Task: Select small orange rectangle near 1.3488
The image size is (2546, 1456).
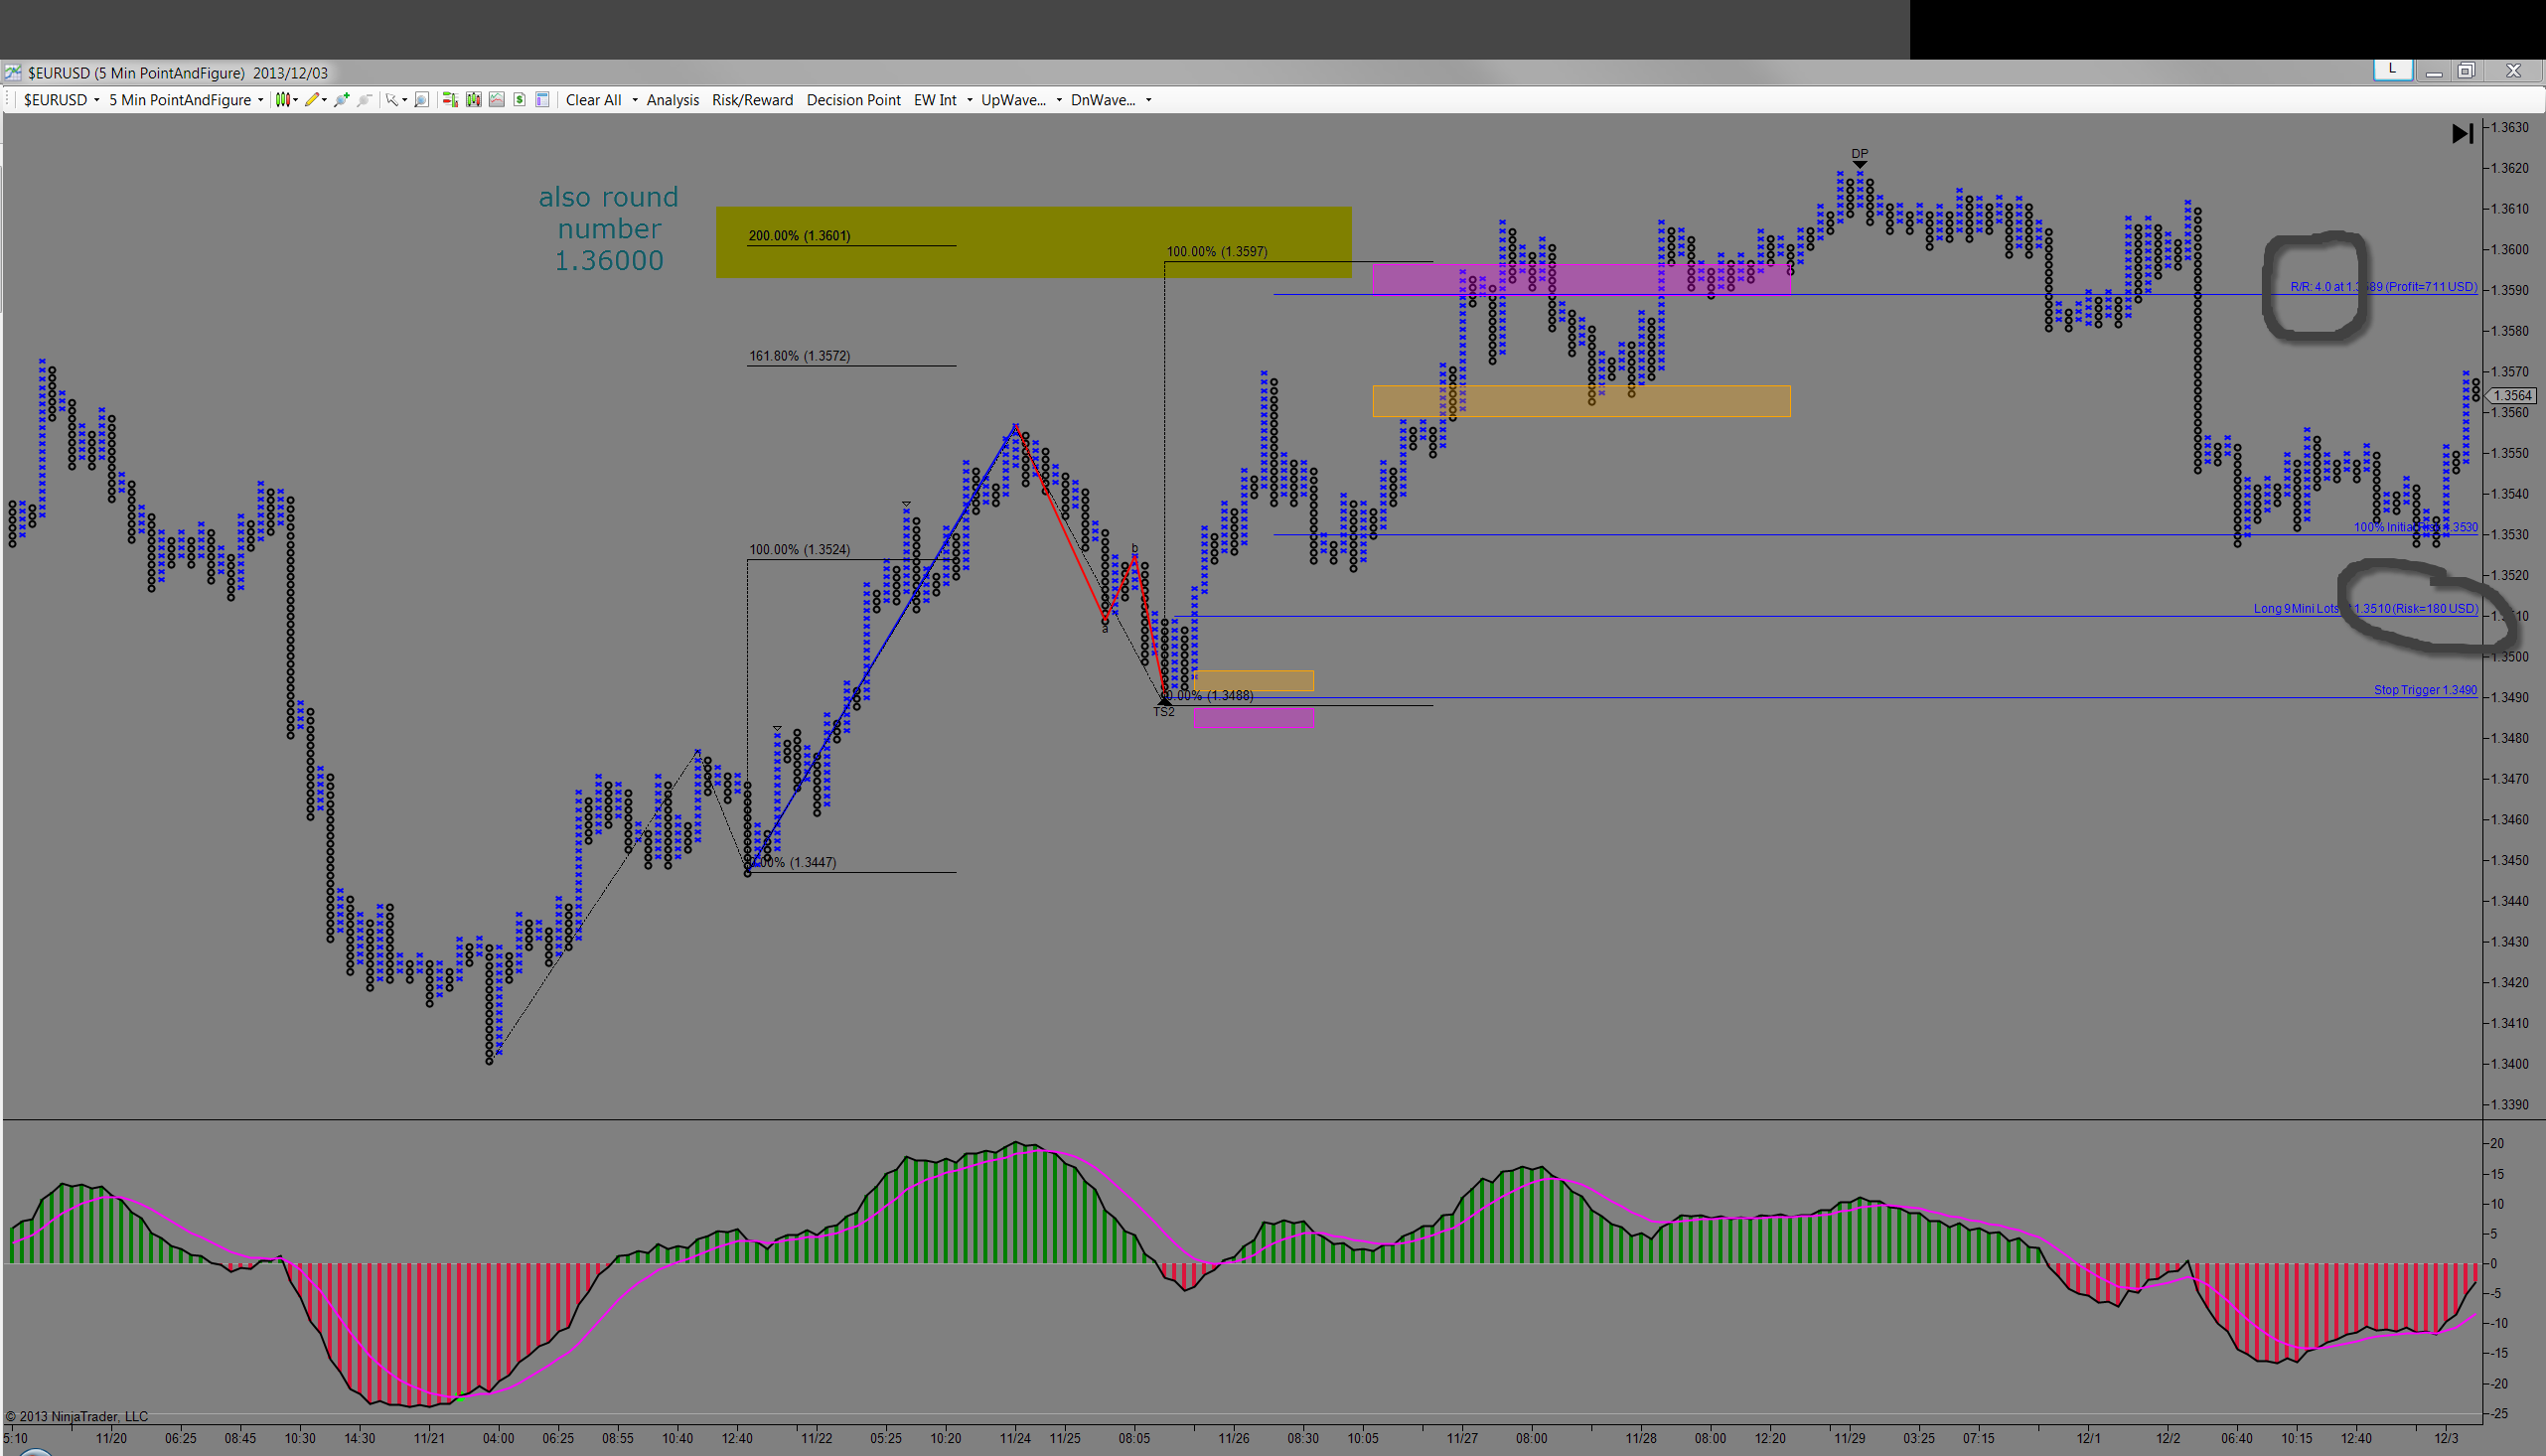Action: pos(1254,681)
